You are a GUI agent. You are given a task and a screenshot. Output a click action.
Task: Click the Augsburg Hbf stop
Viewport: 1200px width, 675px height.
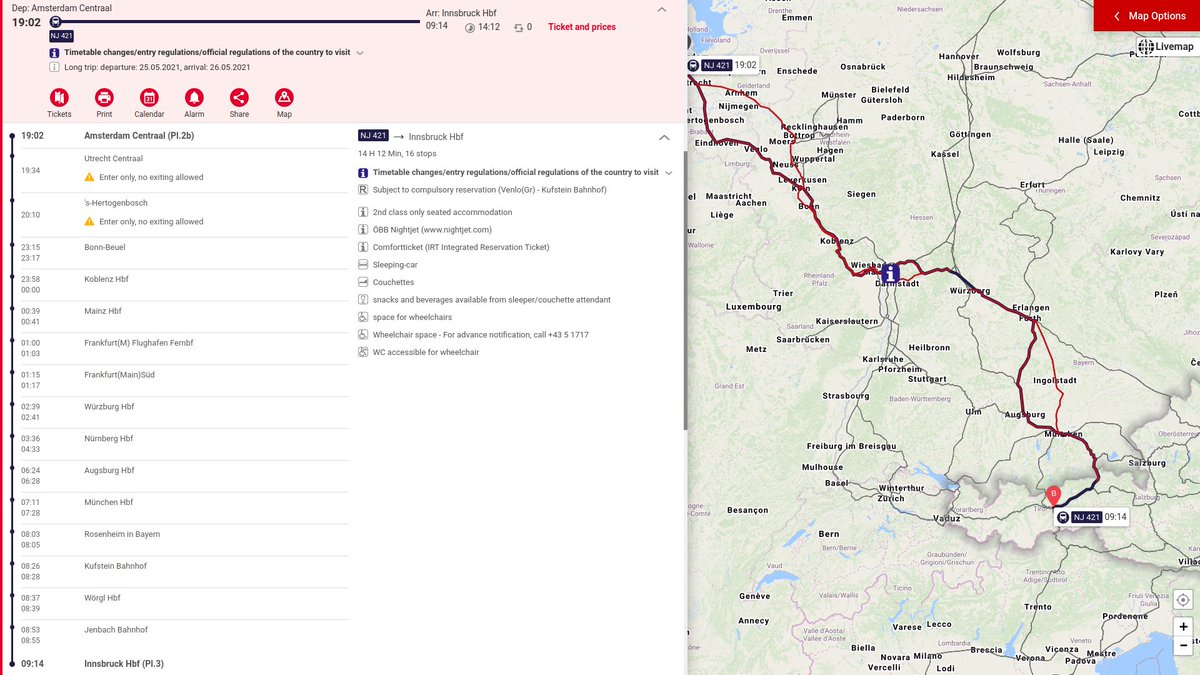110,470
